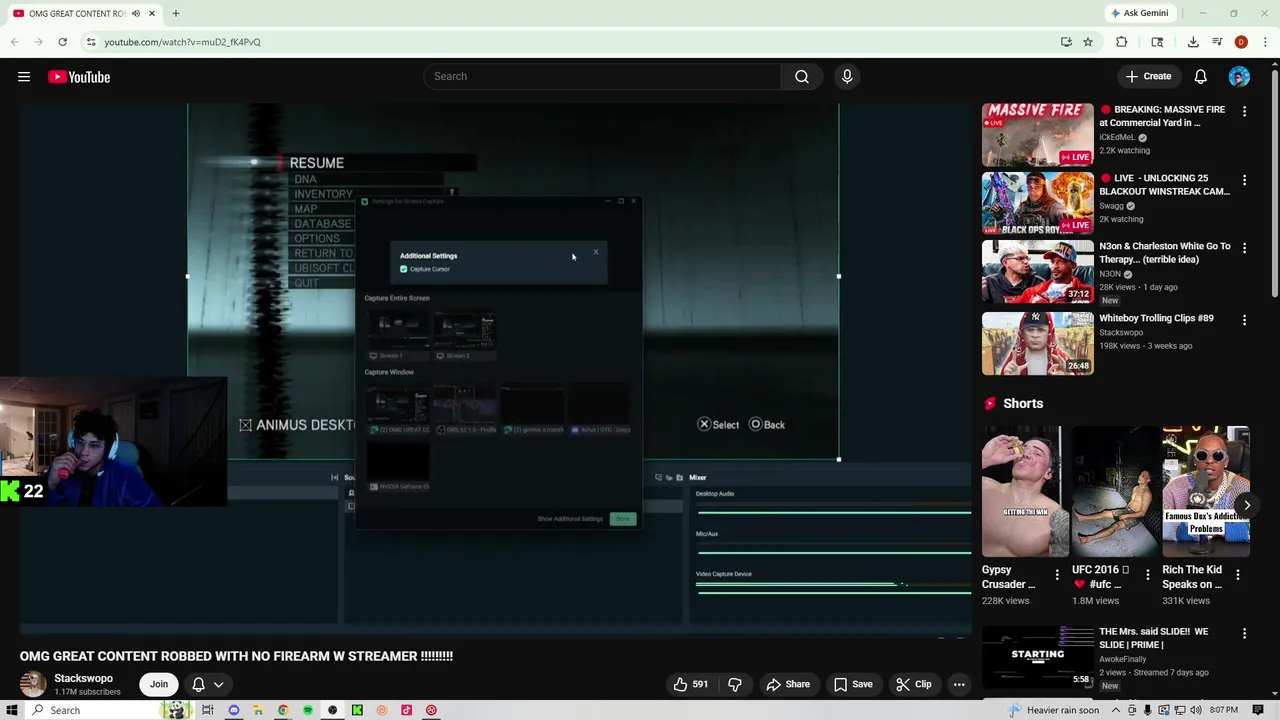
Task: Open Rich The Kid Speaks short thumbnail
Action: (x=1205, y=491)
